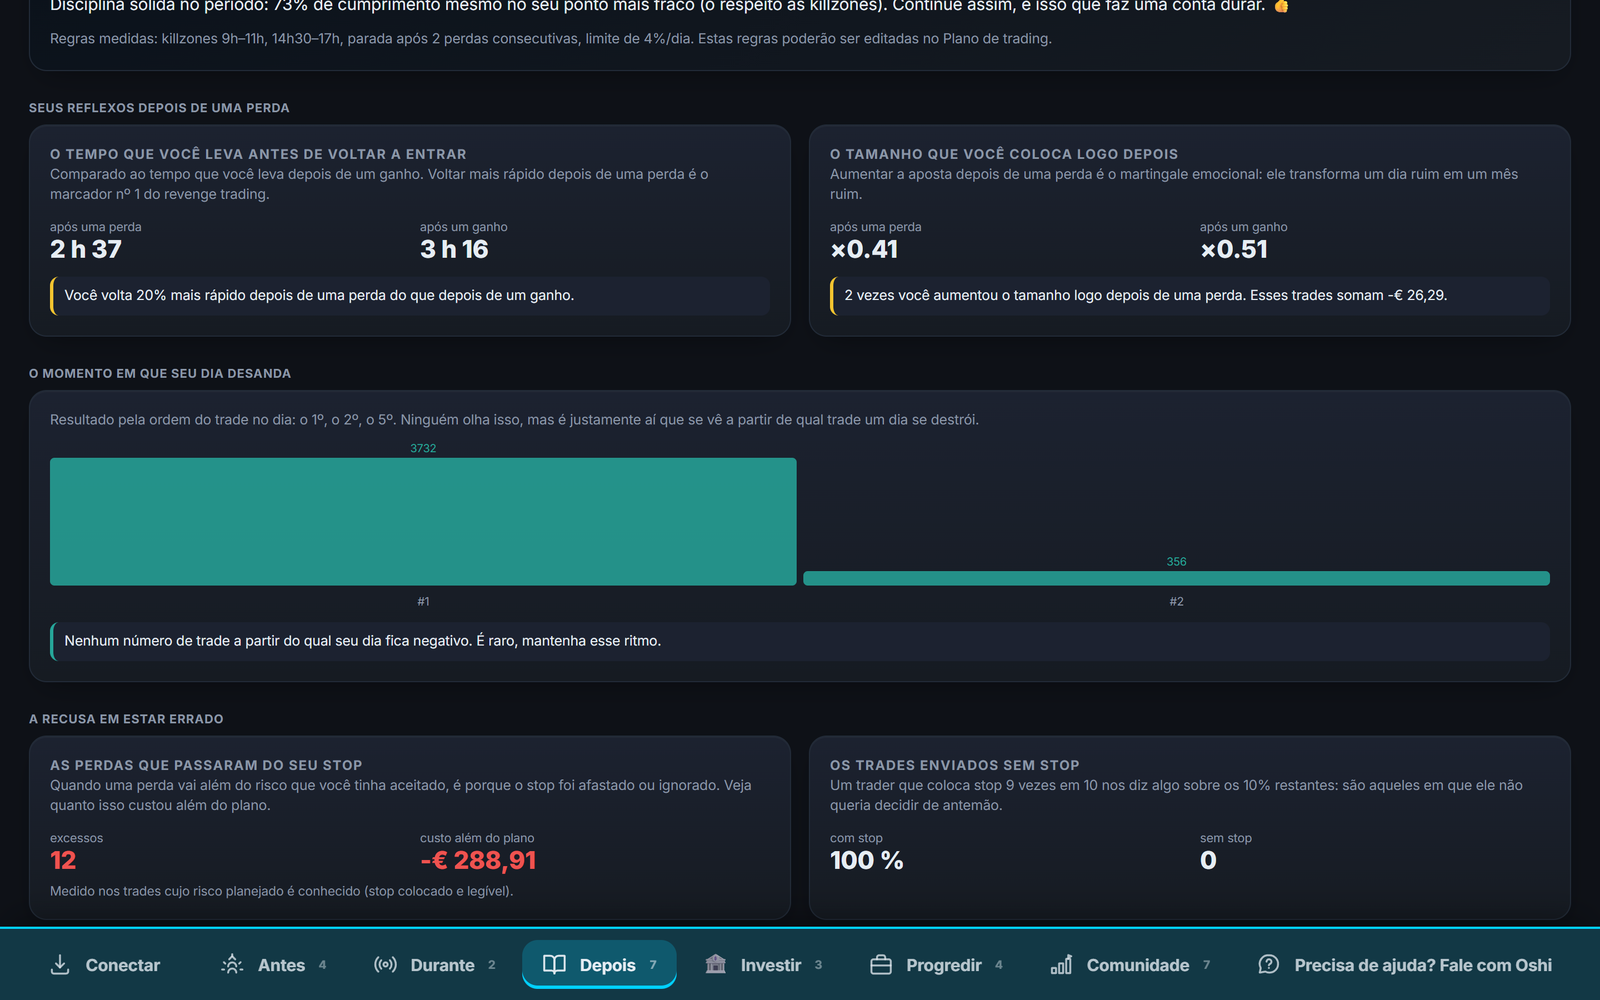The height and width of the screenshot is (1000, 1600).
Task: Click the Progredir briefcase icon
Action: [881, 965]
